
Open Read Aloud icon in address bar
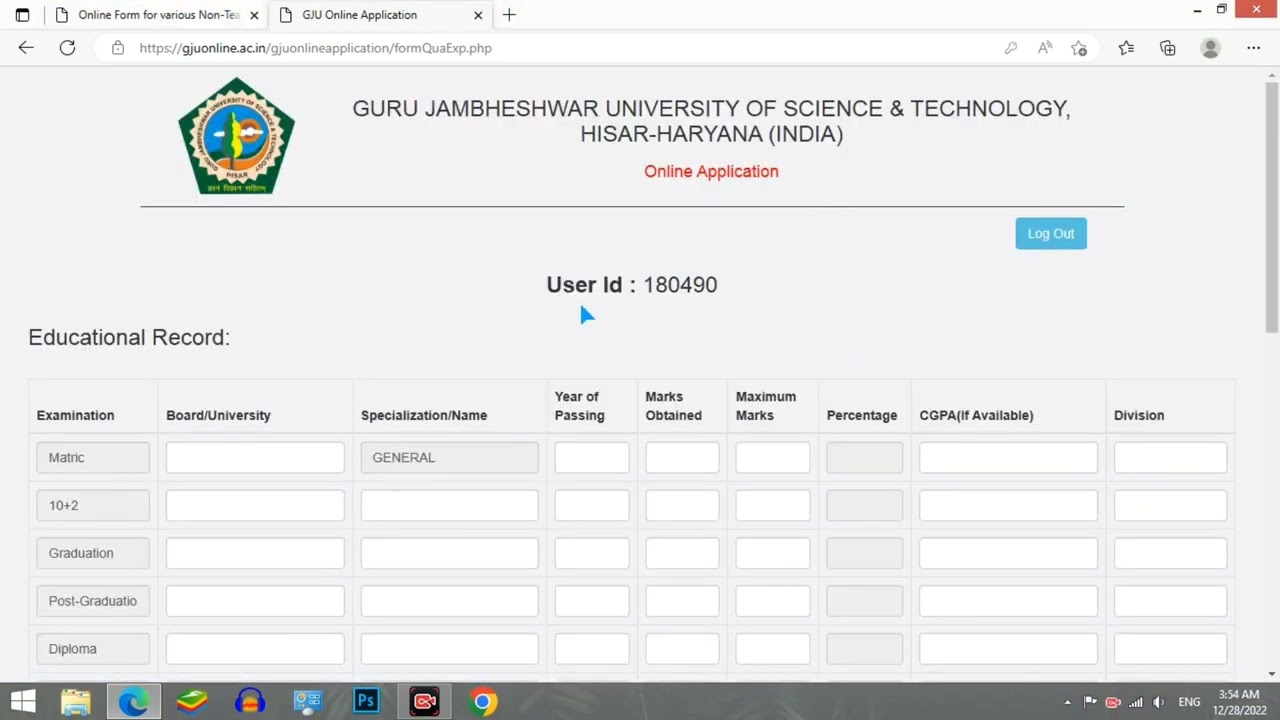[x=1045, y=48]
